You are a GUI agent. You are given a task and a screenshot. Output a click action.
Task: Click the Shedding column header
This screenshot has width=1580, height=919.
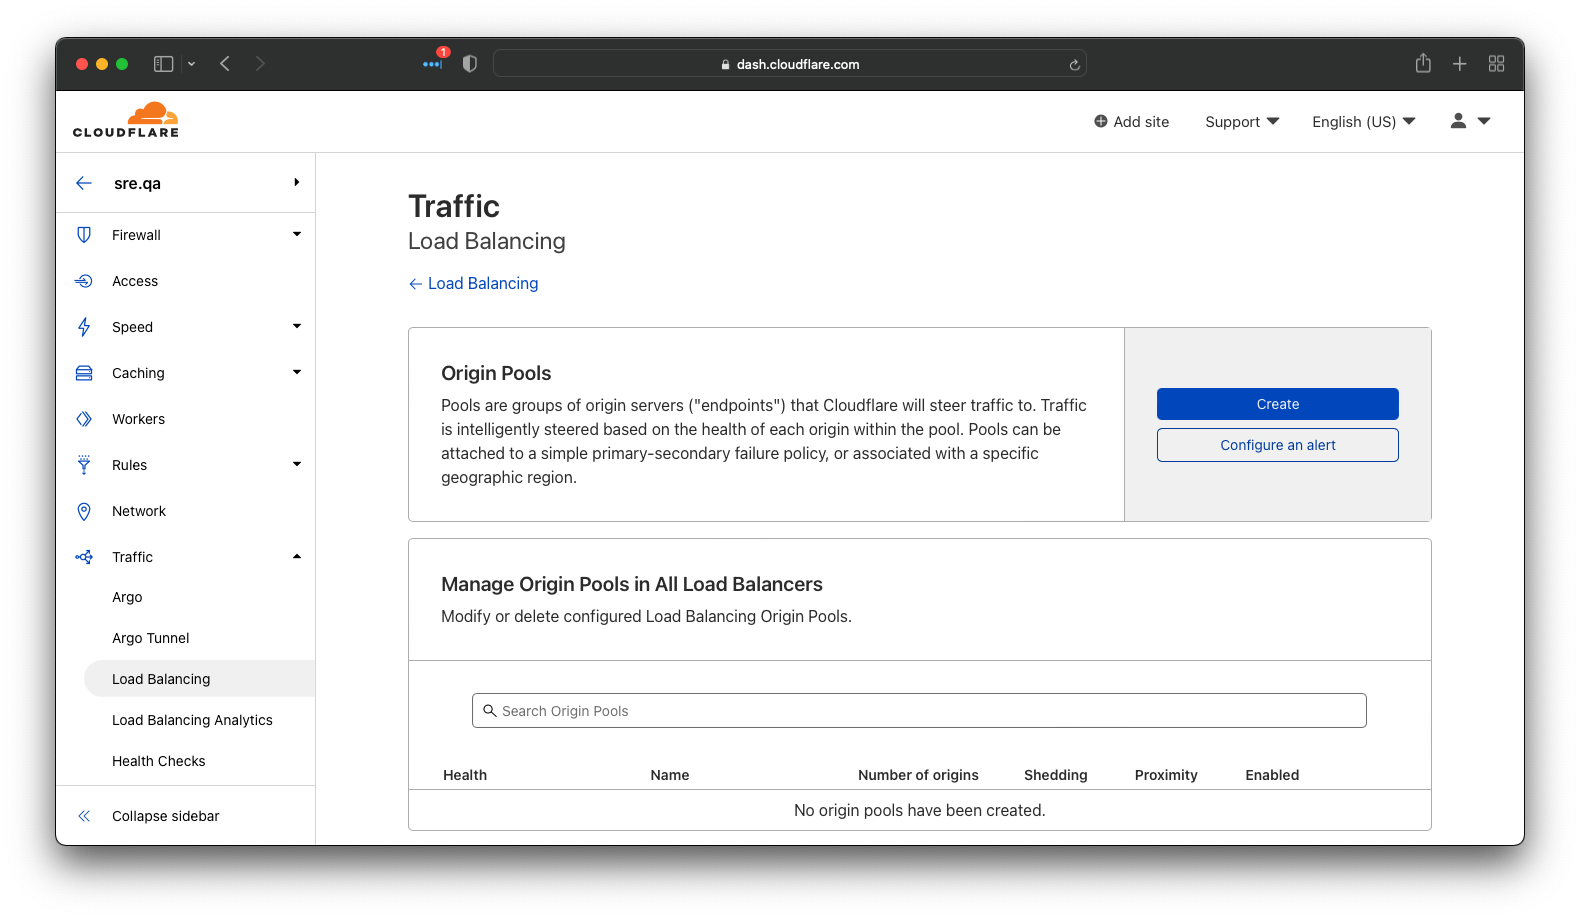point(1056,775)
